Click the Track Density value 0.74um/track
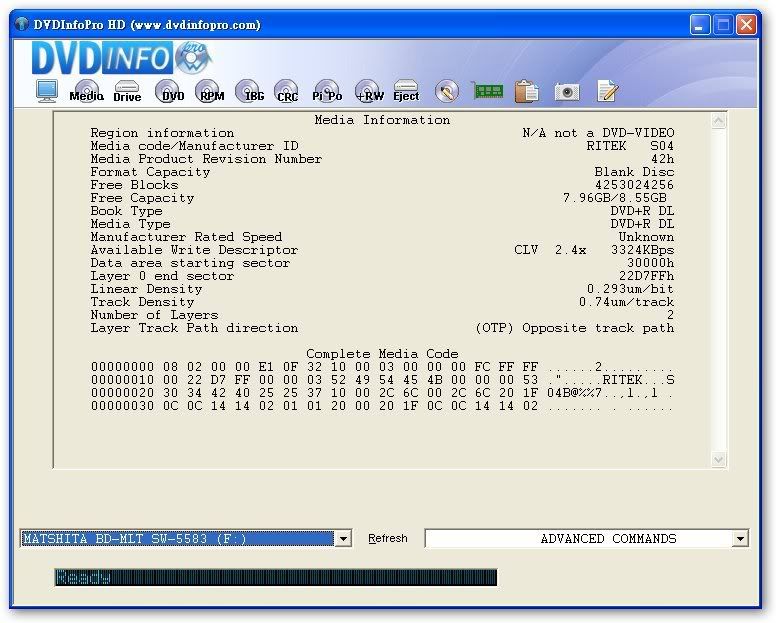The height and width of the screenshot is (623, 776). [626, 302]
